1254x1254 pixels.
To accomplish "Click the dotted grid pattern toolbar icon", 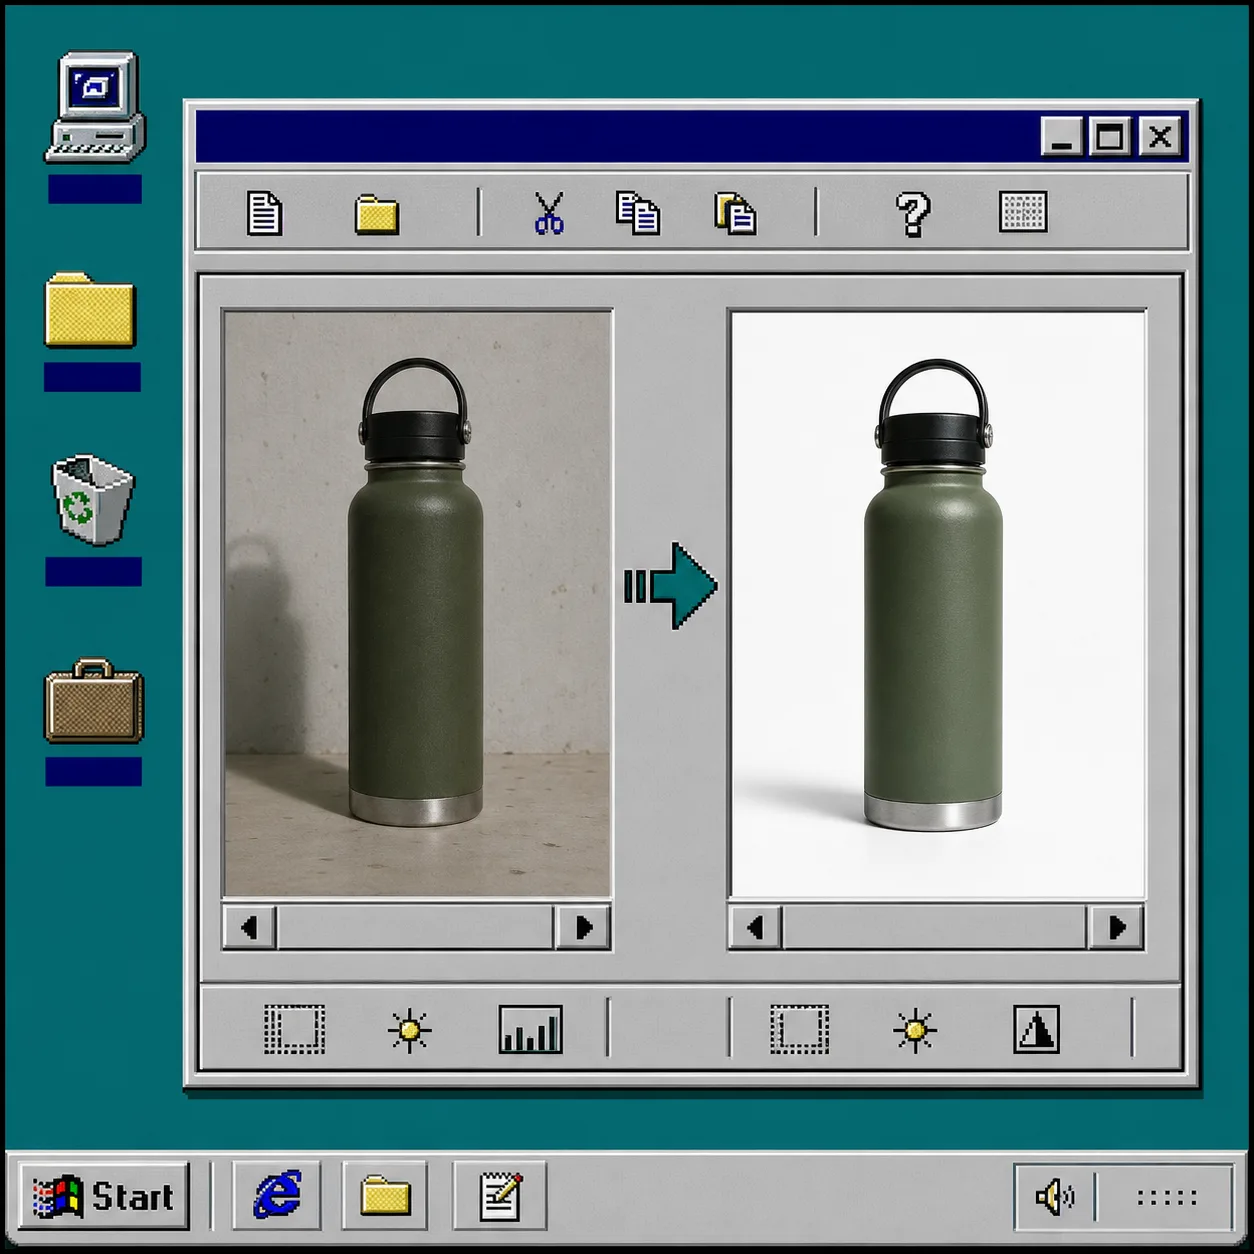I will 1023,212.
